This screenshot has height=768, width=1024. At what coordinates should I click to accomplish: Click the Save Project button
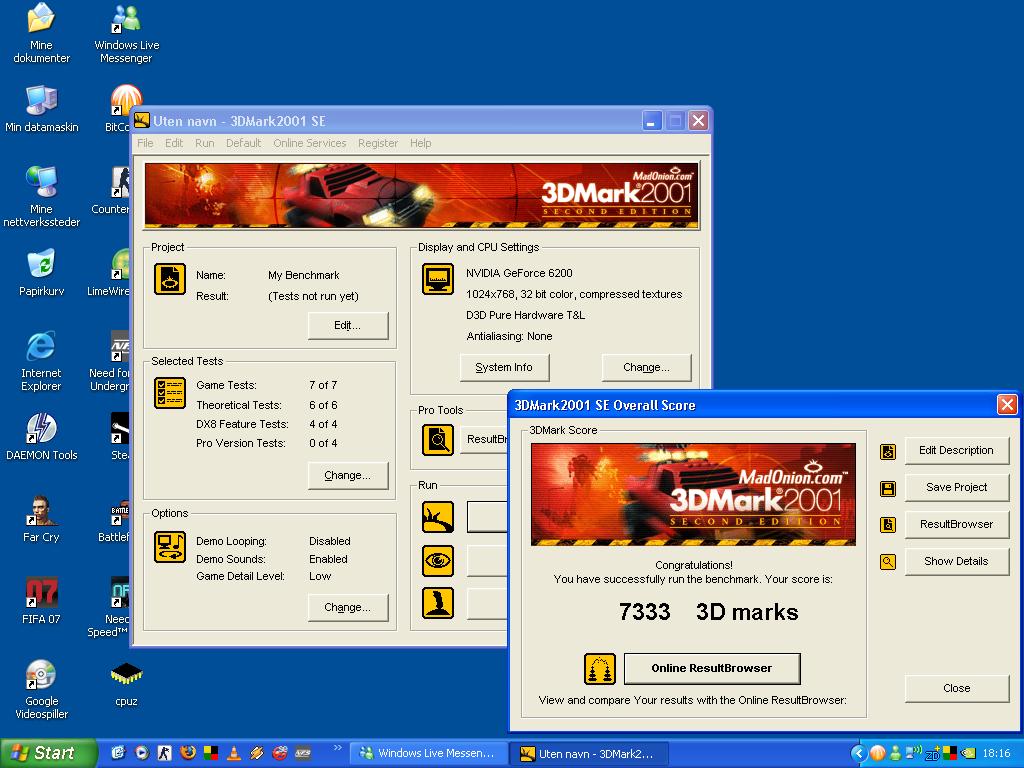pos(957,488)
